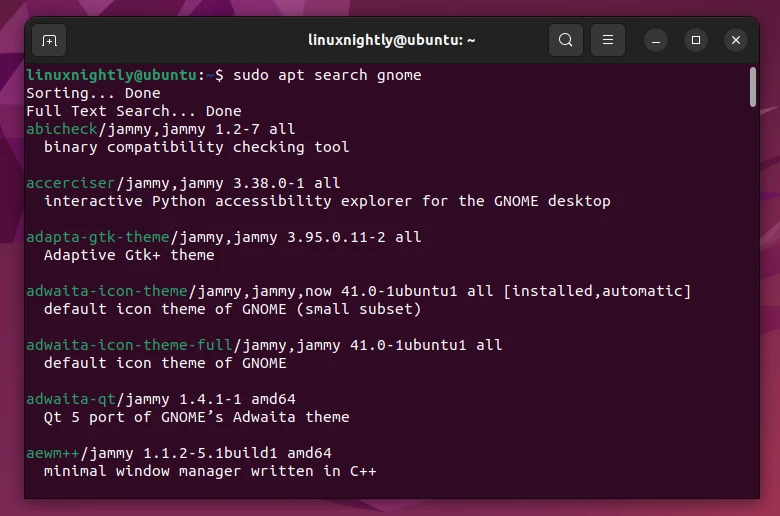Click the adwaita-qt package name

tap(71, 399)
